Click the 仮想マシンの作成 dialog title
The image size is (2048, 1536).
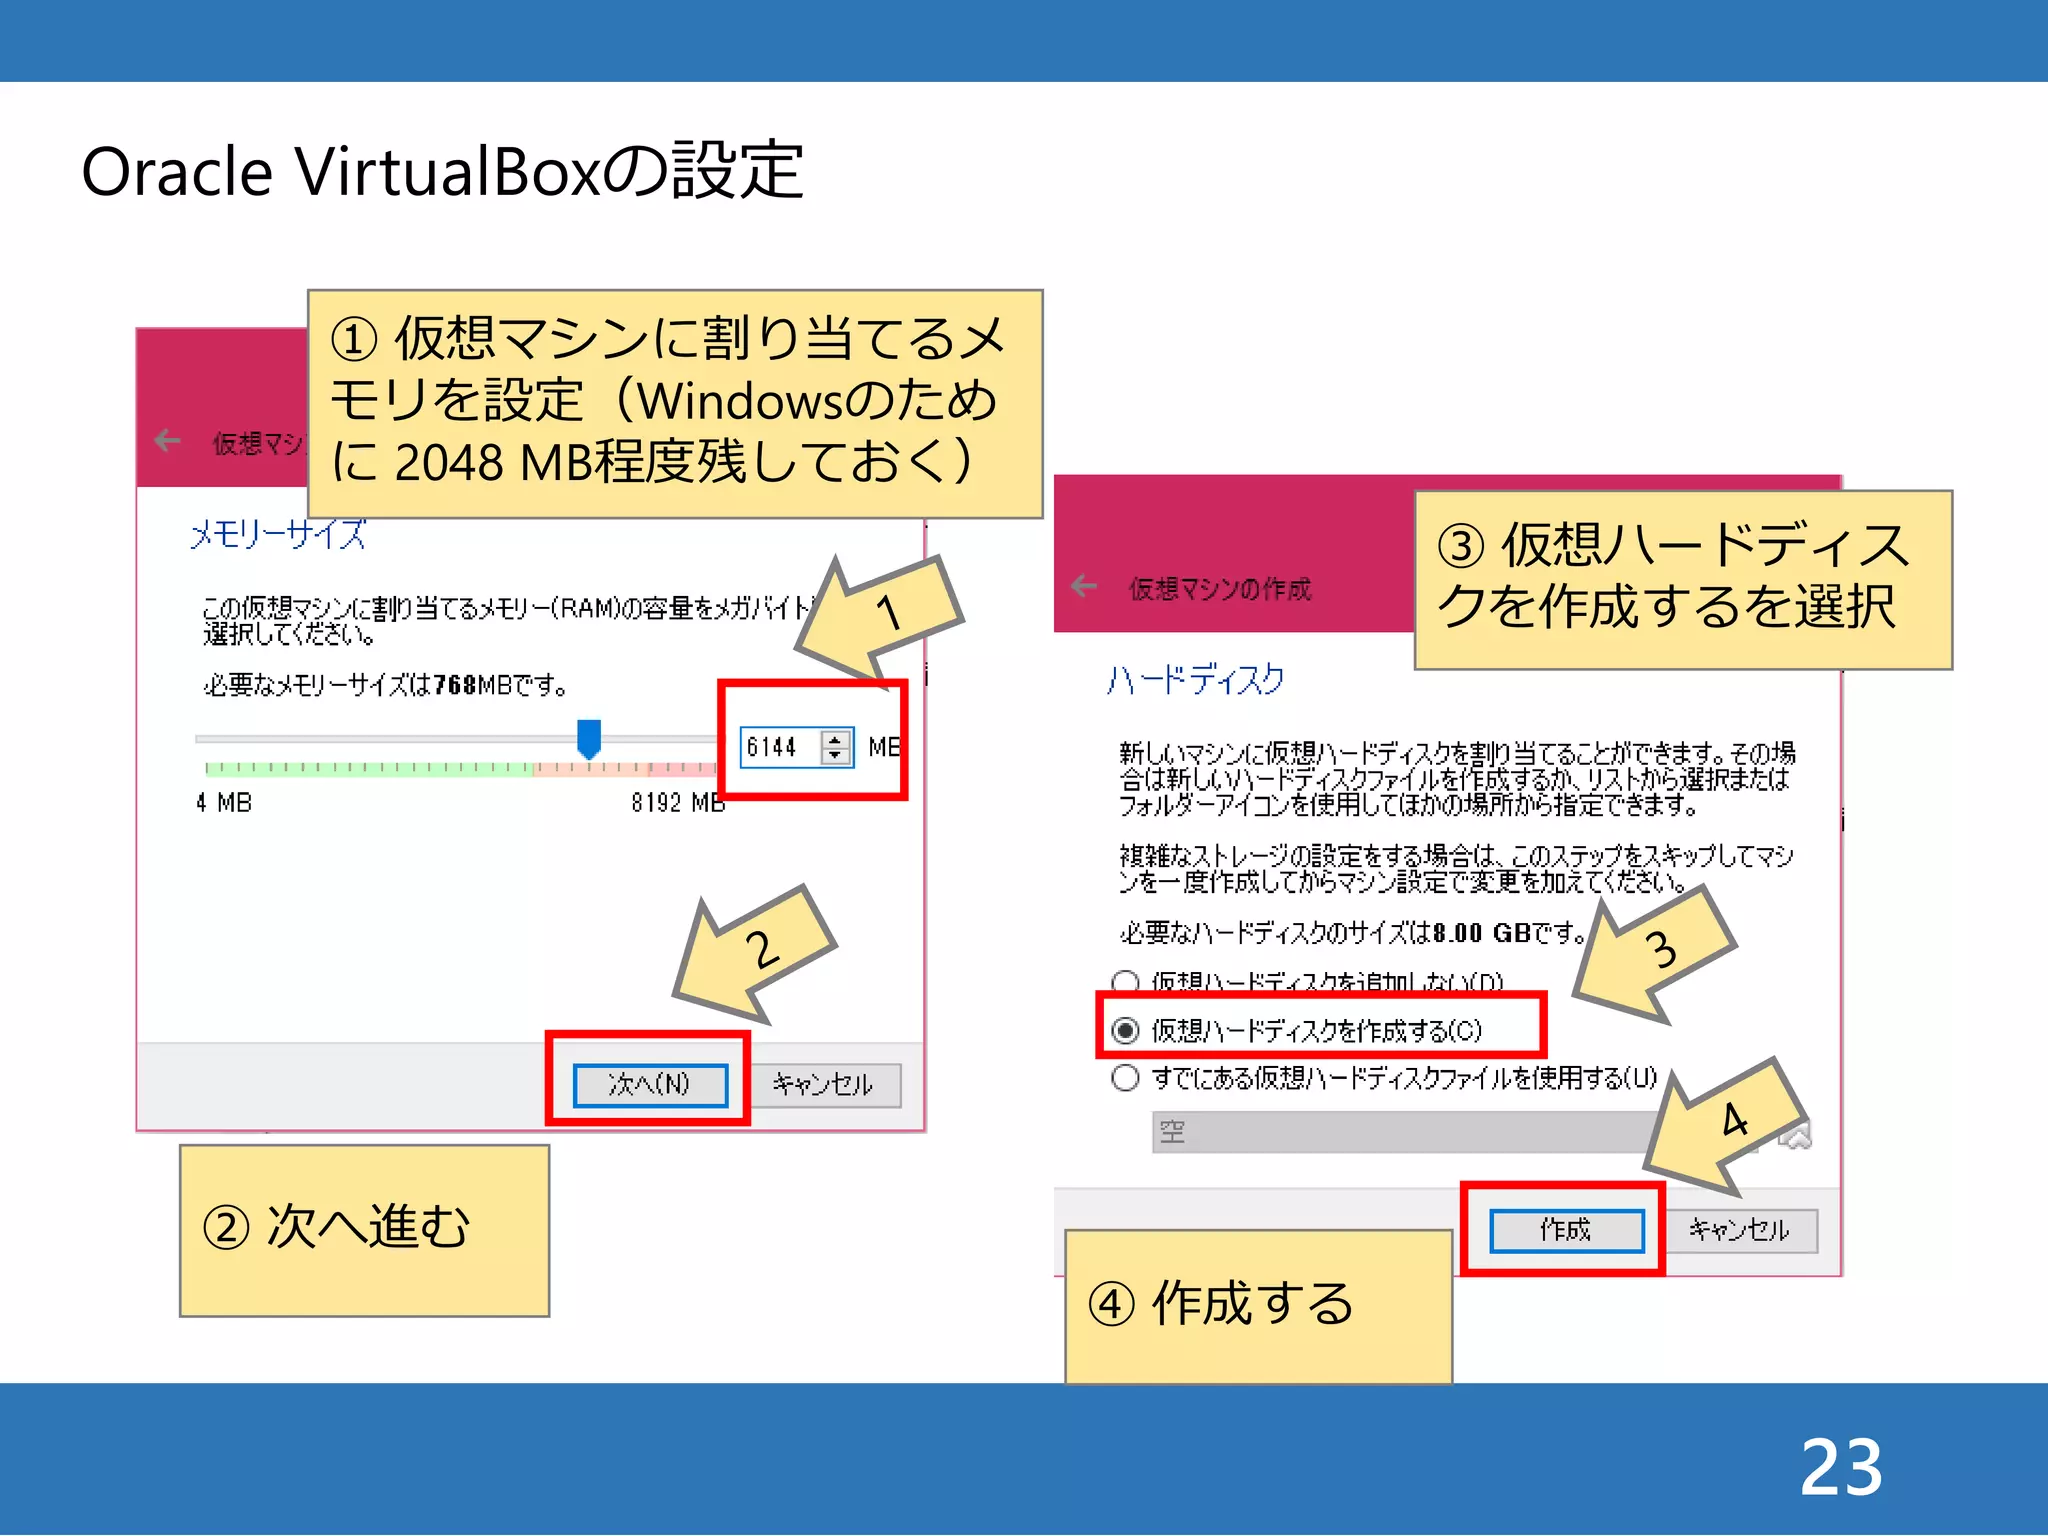[1220, 589]
